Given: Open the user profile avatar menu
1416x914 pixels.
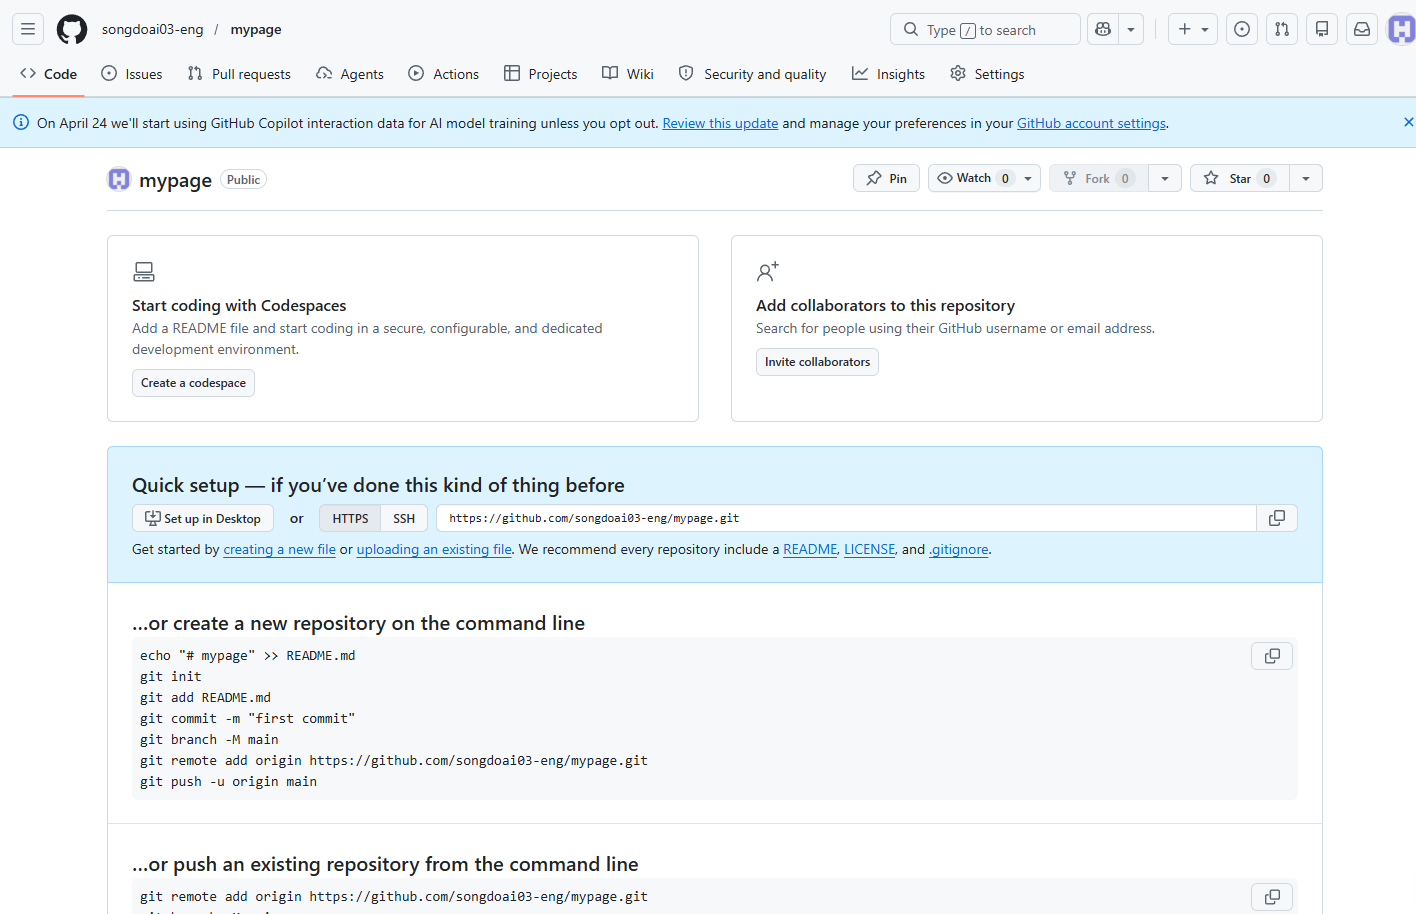Looking at the screenshot, I should tap(1402, 29).
